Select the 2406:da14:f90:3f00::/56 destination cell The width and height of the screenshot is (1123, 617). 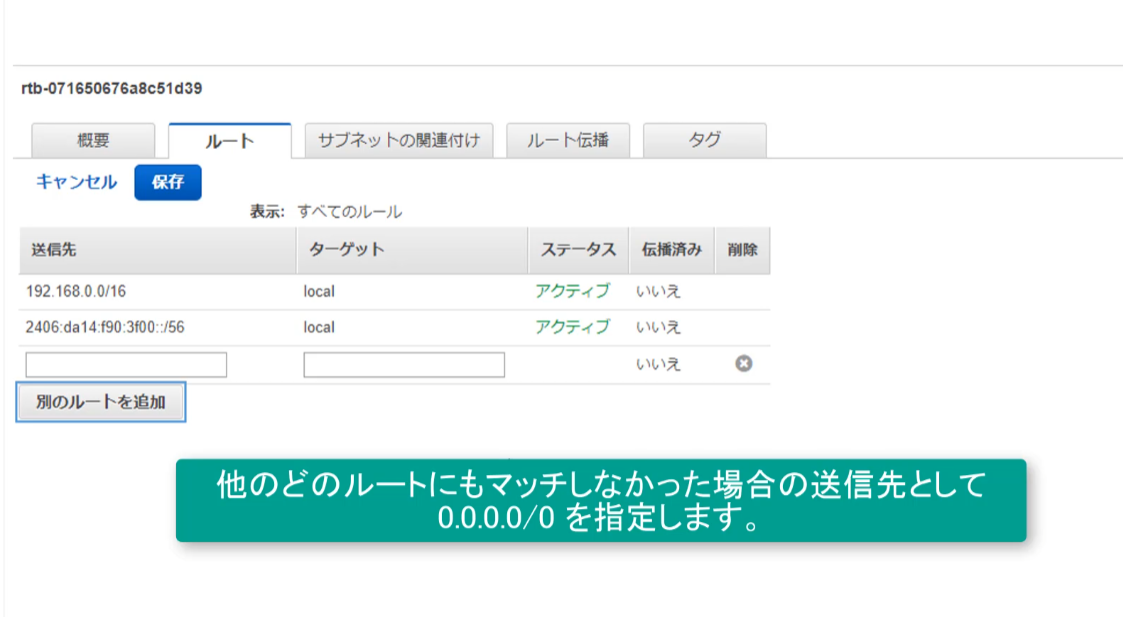tap(105, 327)
